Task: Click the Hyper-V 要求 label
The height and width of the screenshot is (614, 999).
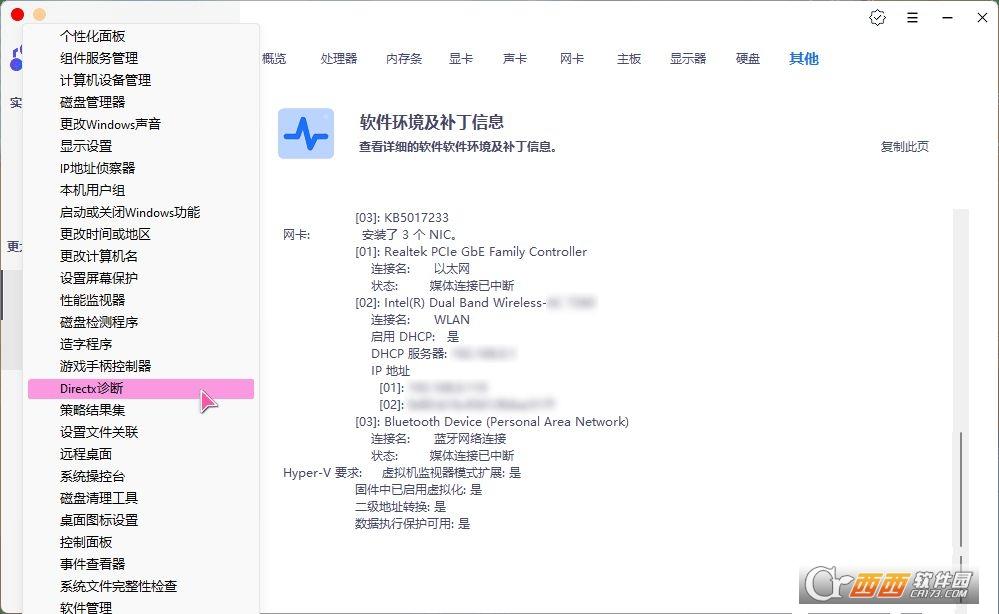Action: point(322,473)
